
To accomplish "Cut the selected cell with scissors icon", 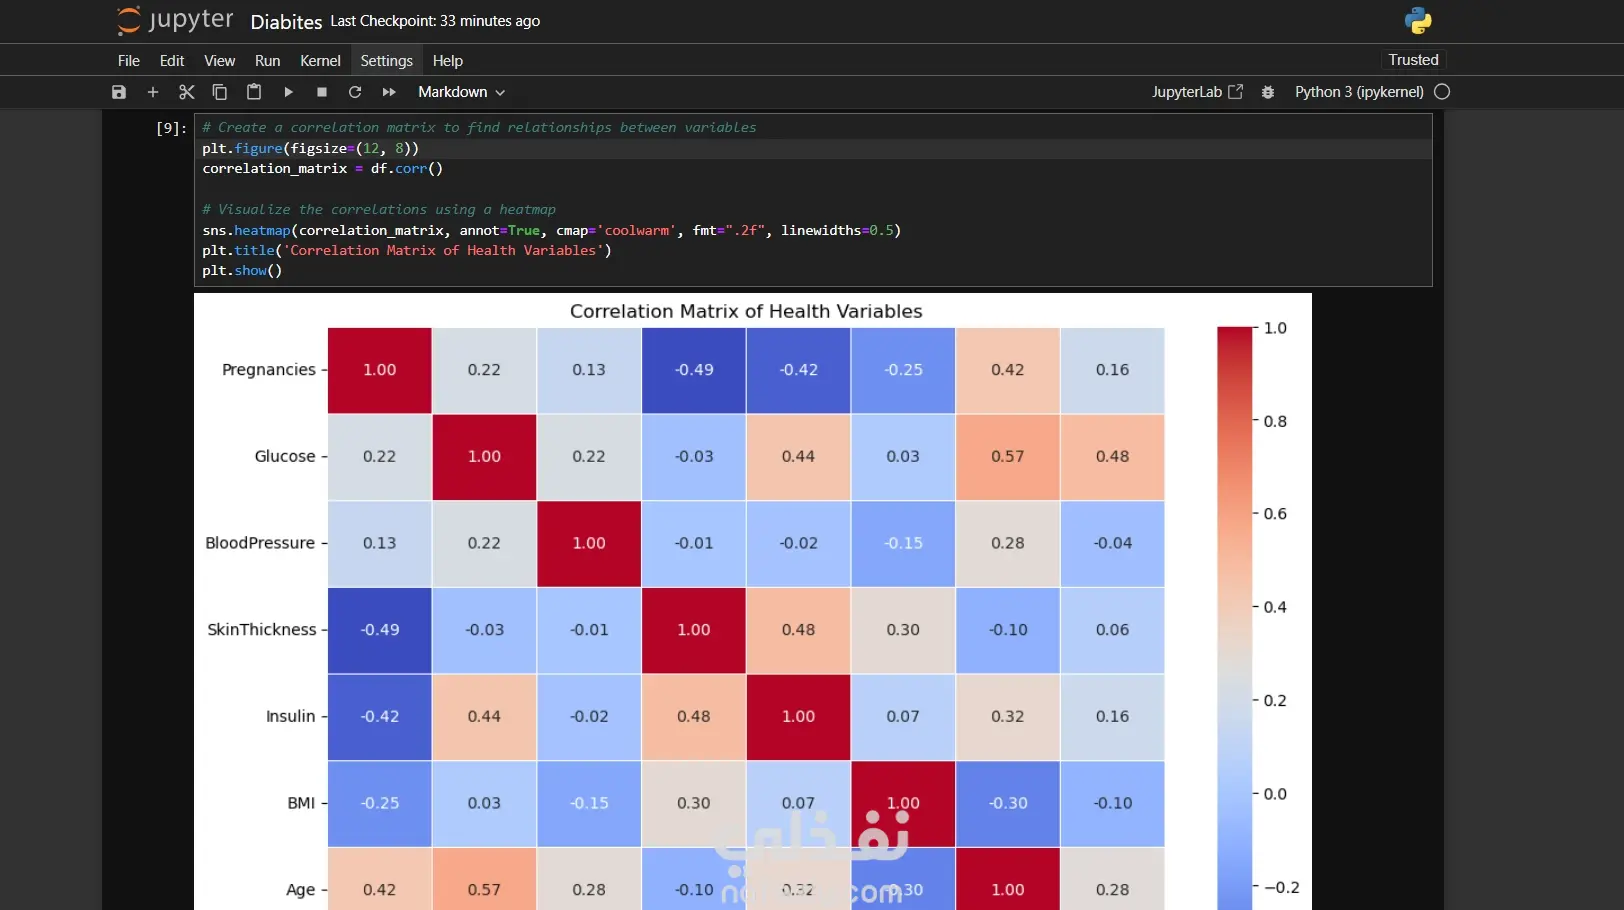I will coord(186,92).
